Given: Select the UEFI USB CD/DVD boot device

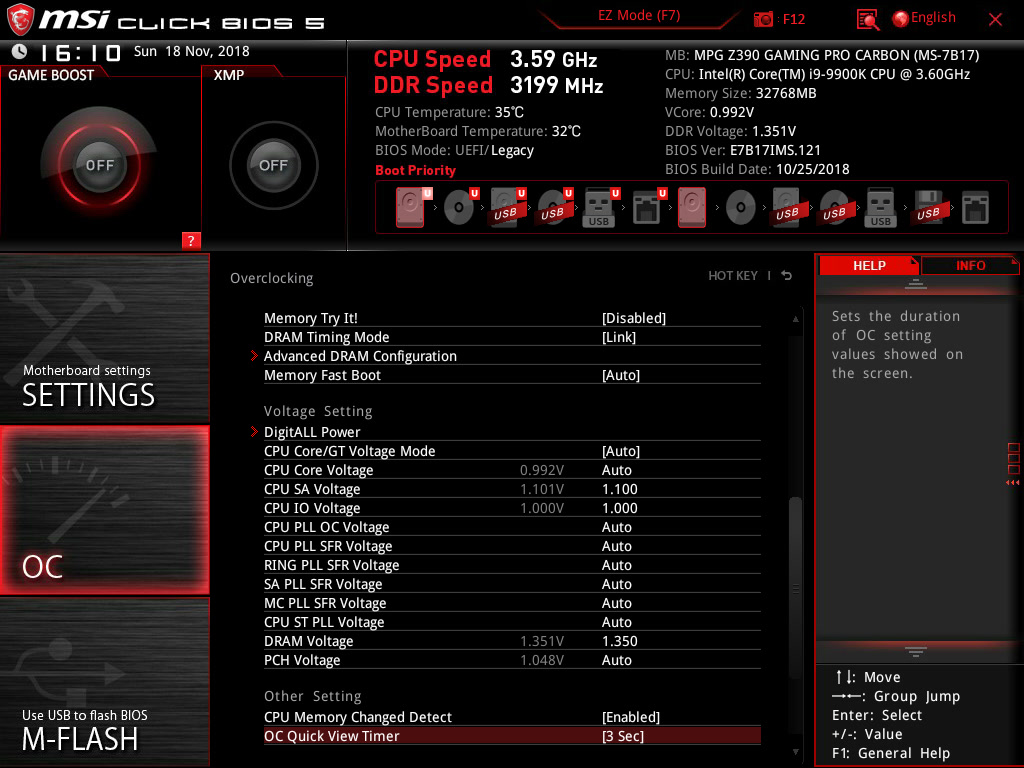Looking at the screenshot, I should [x=554, y=207].
